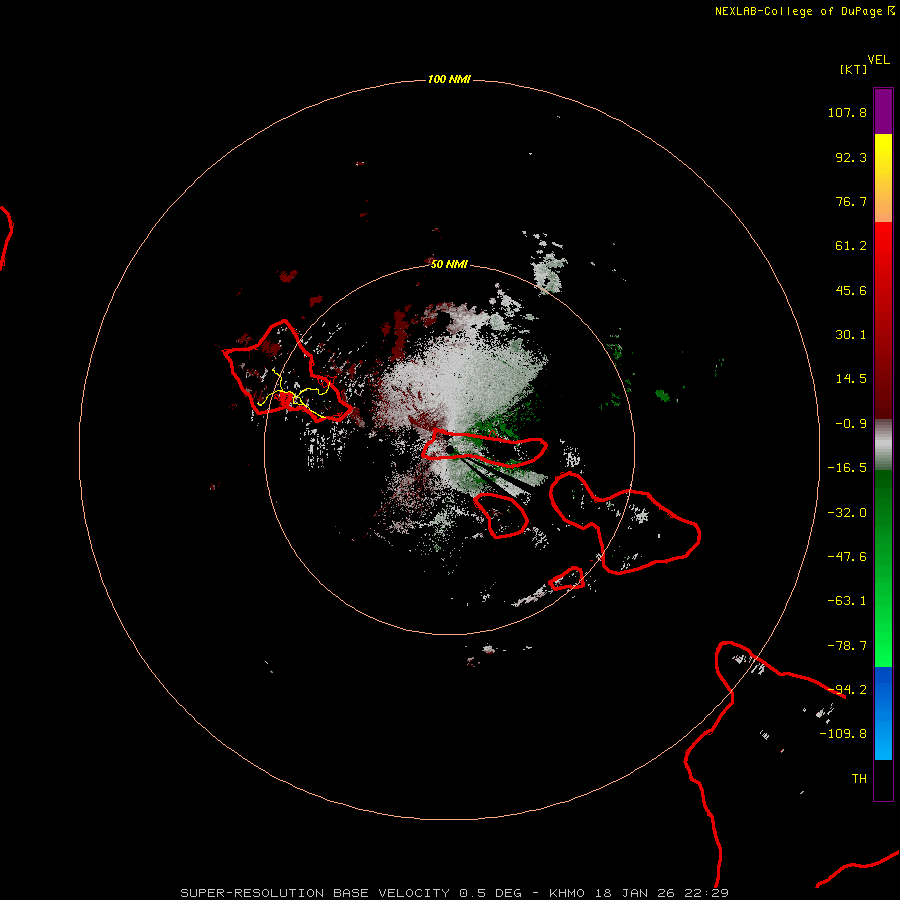Select the 76.7 scale value
Viewport: 900px width, 900px height.
pyautogui.click(x=851, y=201)
